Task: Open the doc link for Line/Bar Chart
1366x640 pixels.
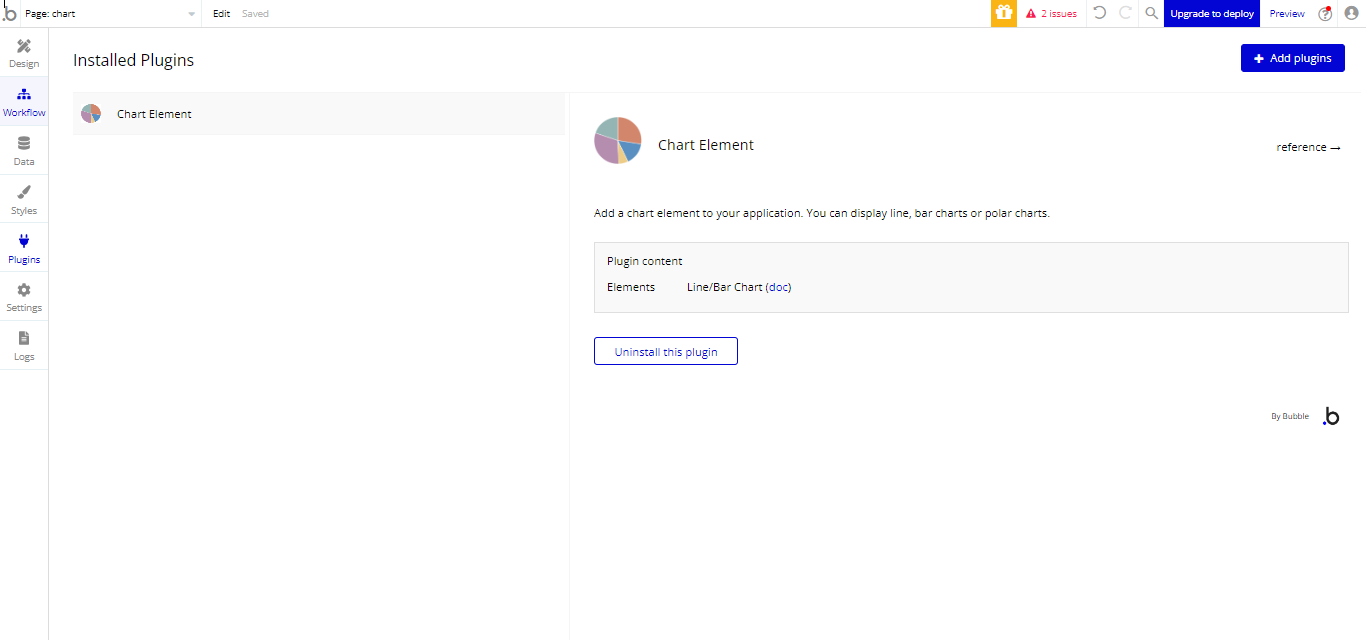Action: point(778,287)
